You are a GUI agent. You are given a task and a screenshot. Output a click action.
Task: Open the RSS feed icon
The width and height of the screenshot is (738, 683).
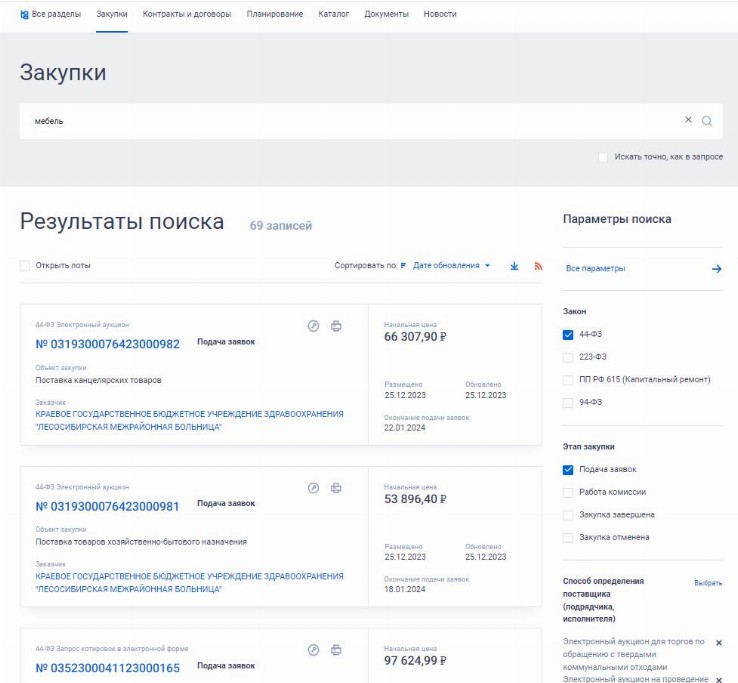pos(538,266)
